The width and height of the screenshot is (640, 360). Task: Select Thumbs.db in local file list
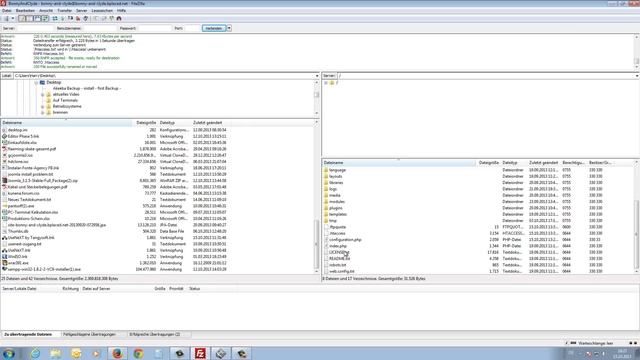coord(18,231)
